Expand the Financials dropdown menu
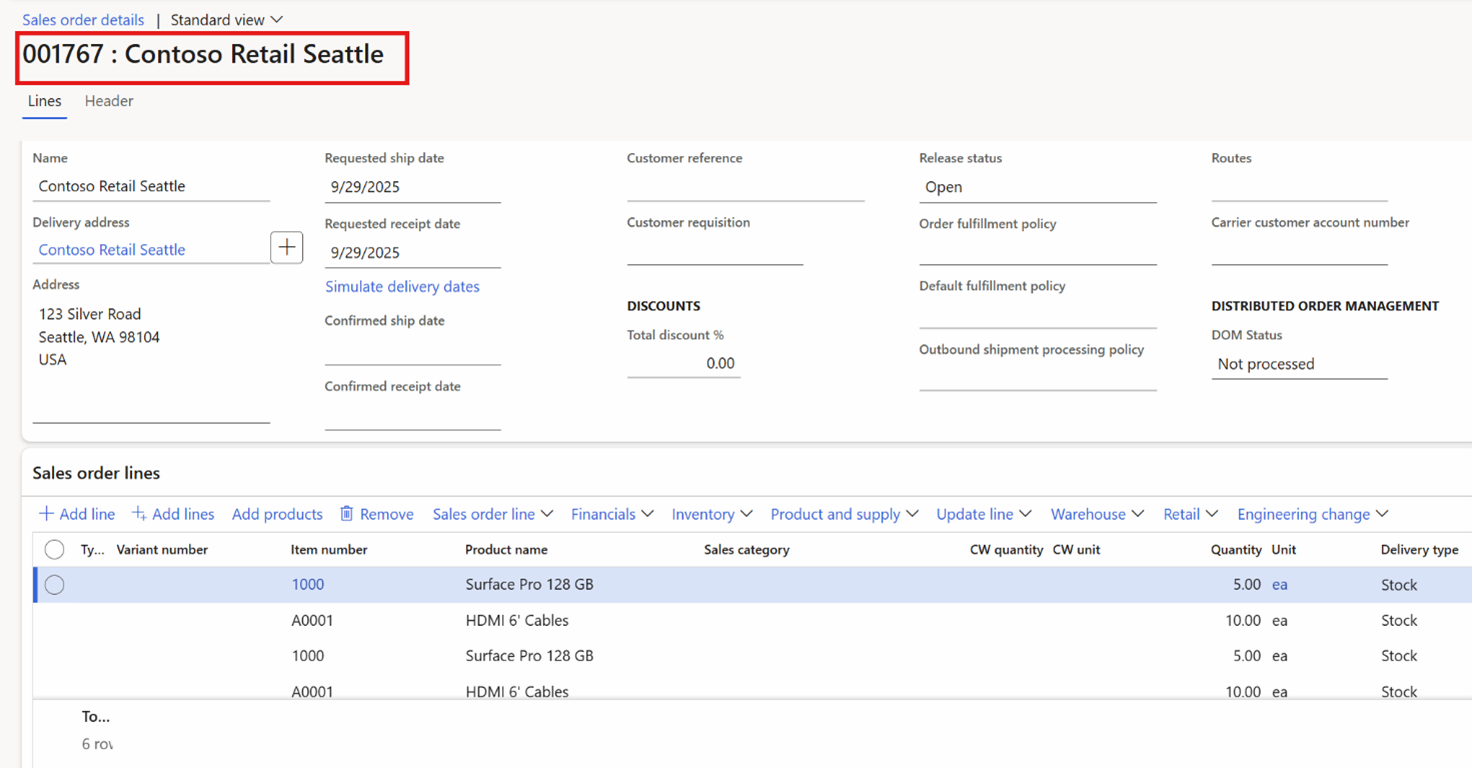The image size is (1472, 768). coord(611,514)
